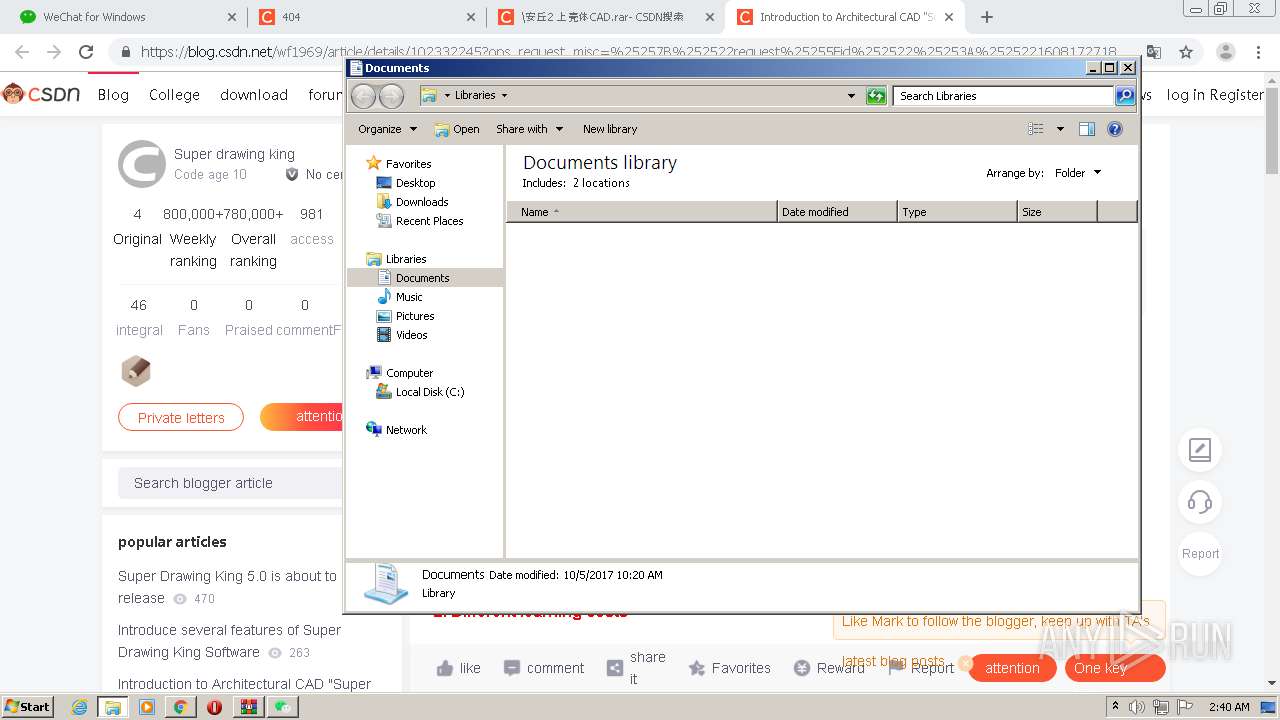The image size is (1280, 720).
Task: Click the One key button
Action: point(1115,668)
